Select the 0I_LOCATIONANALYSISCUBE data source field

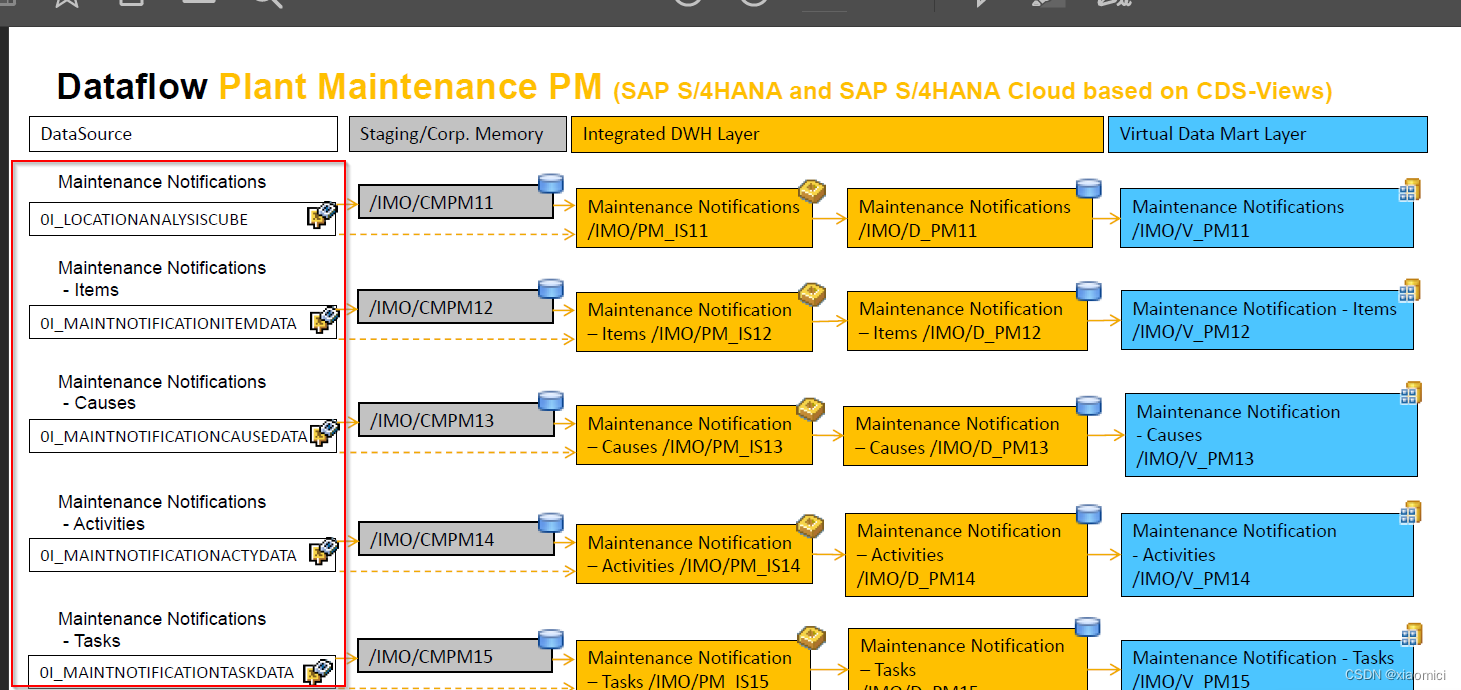(183, 219)
